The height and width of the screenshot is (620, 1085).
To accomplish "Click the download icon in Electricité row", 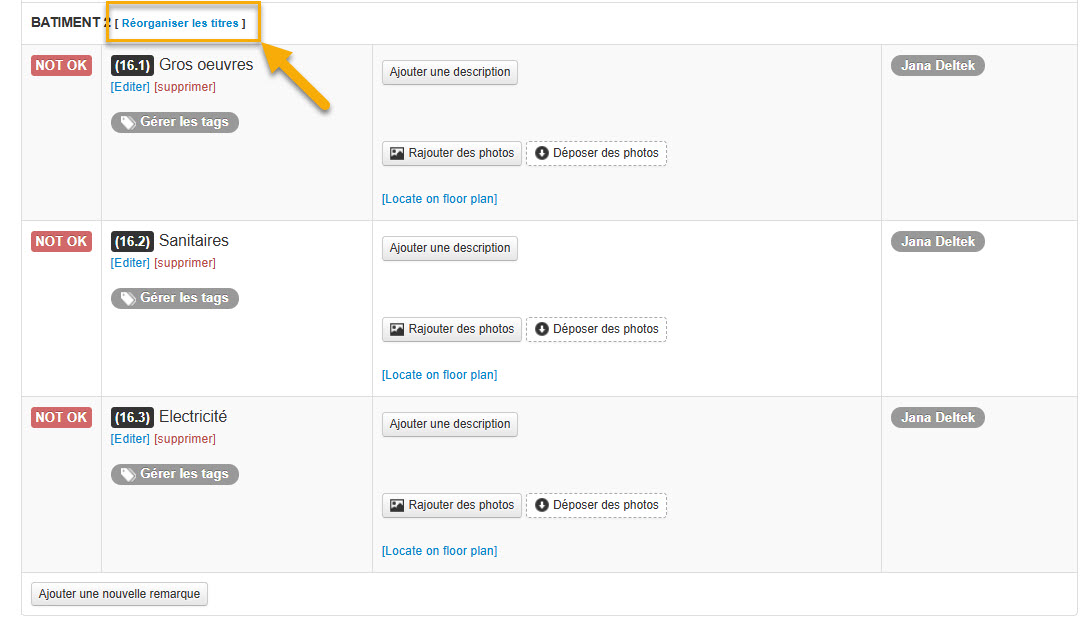I will tap(542, 505).
